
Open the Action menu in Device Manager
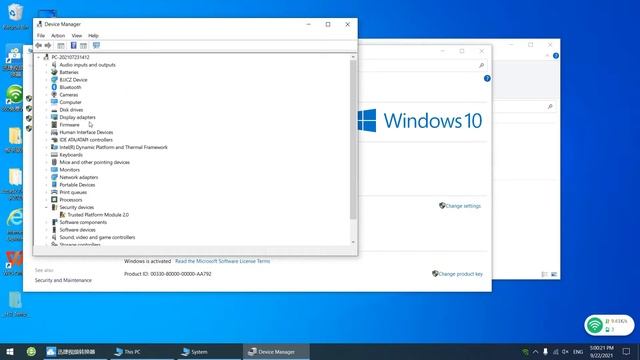tap(58, 36)
